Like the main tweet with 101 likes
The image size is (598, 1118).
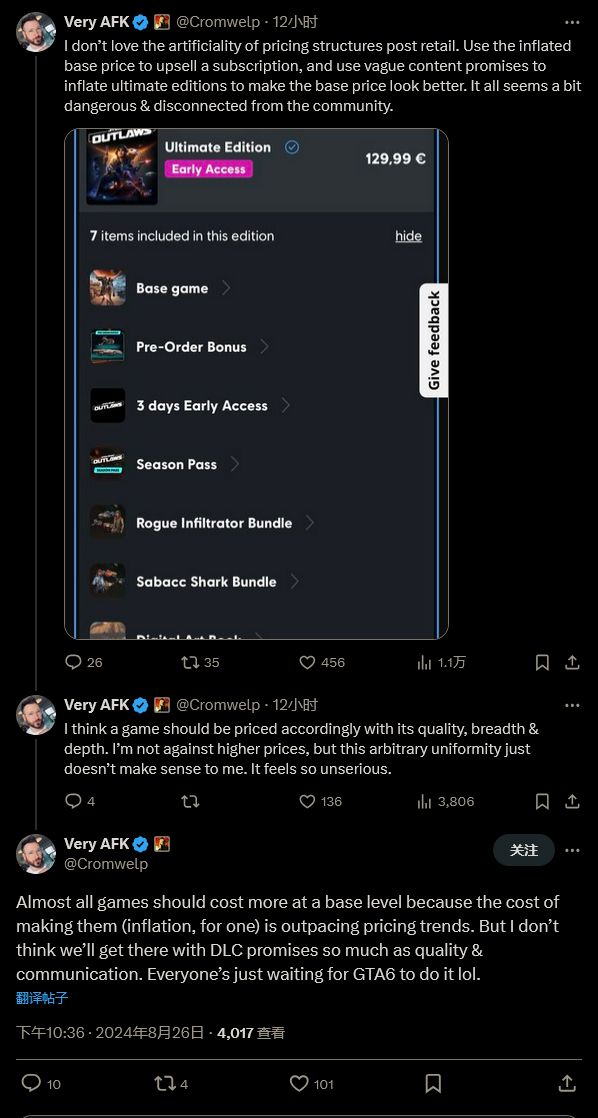312,1084
